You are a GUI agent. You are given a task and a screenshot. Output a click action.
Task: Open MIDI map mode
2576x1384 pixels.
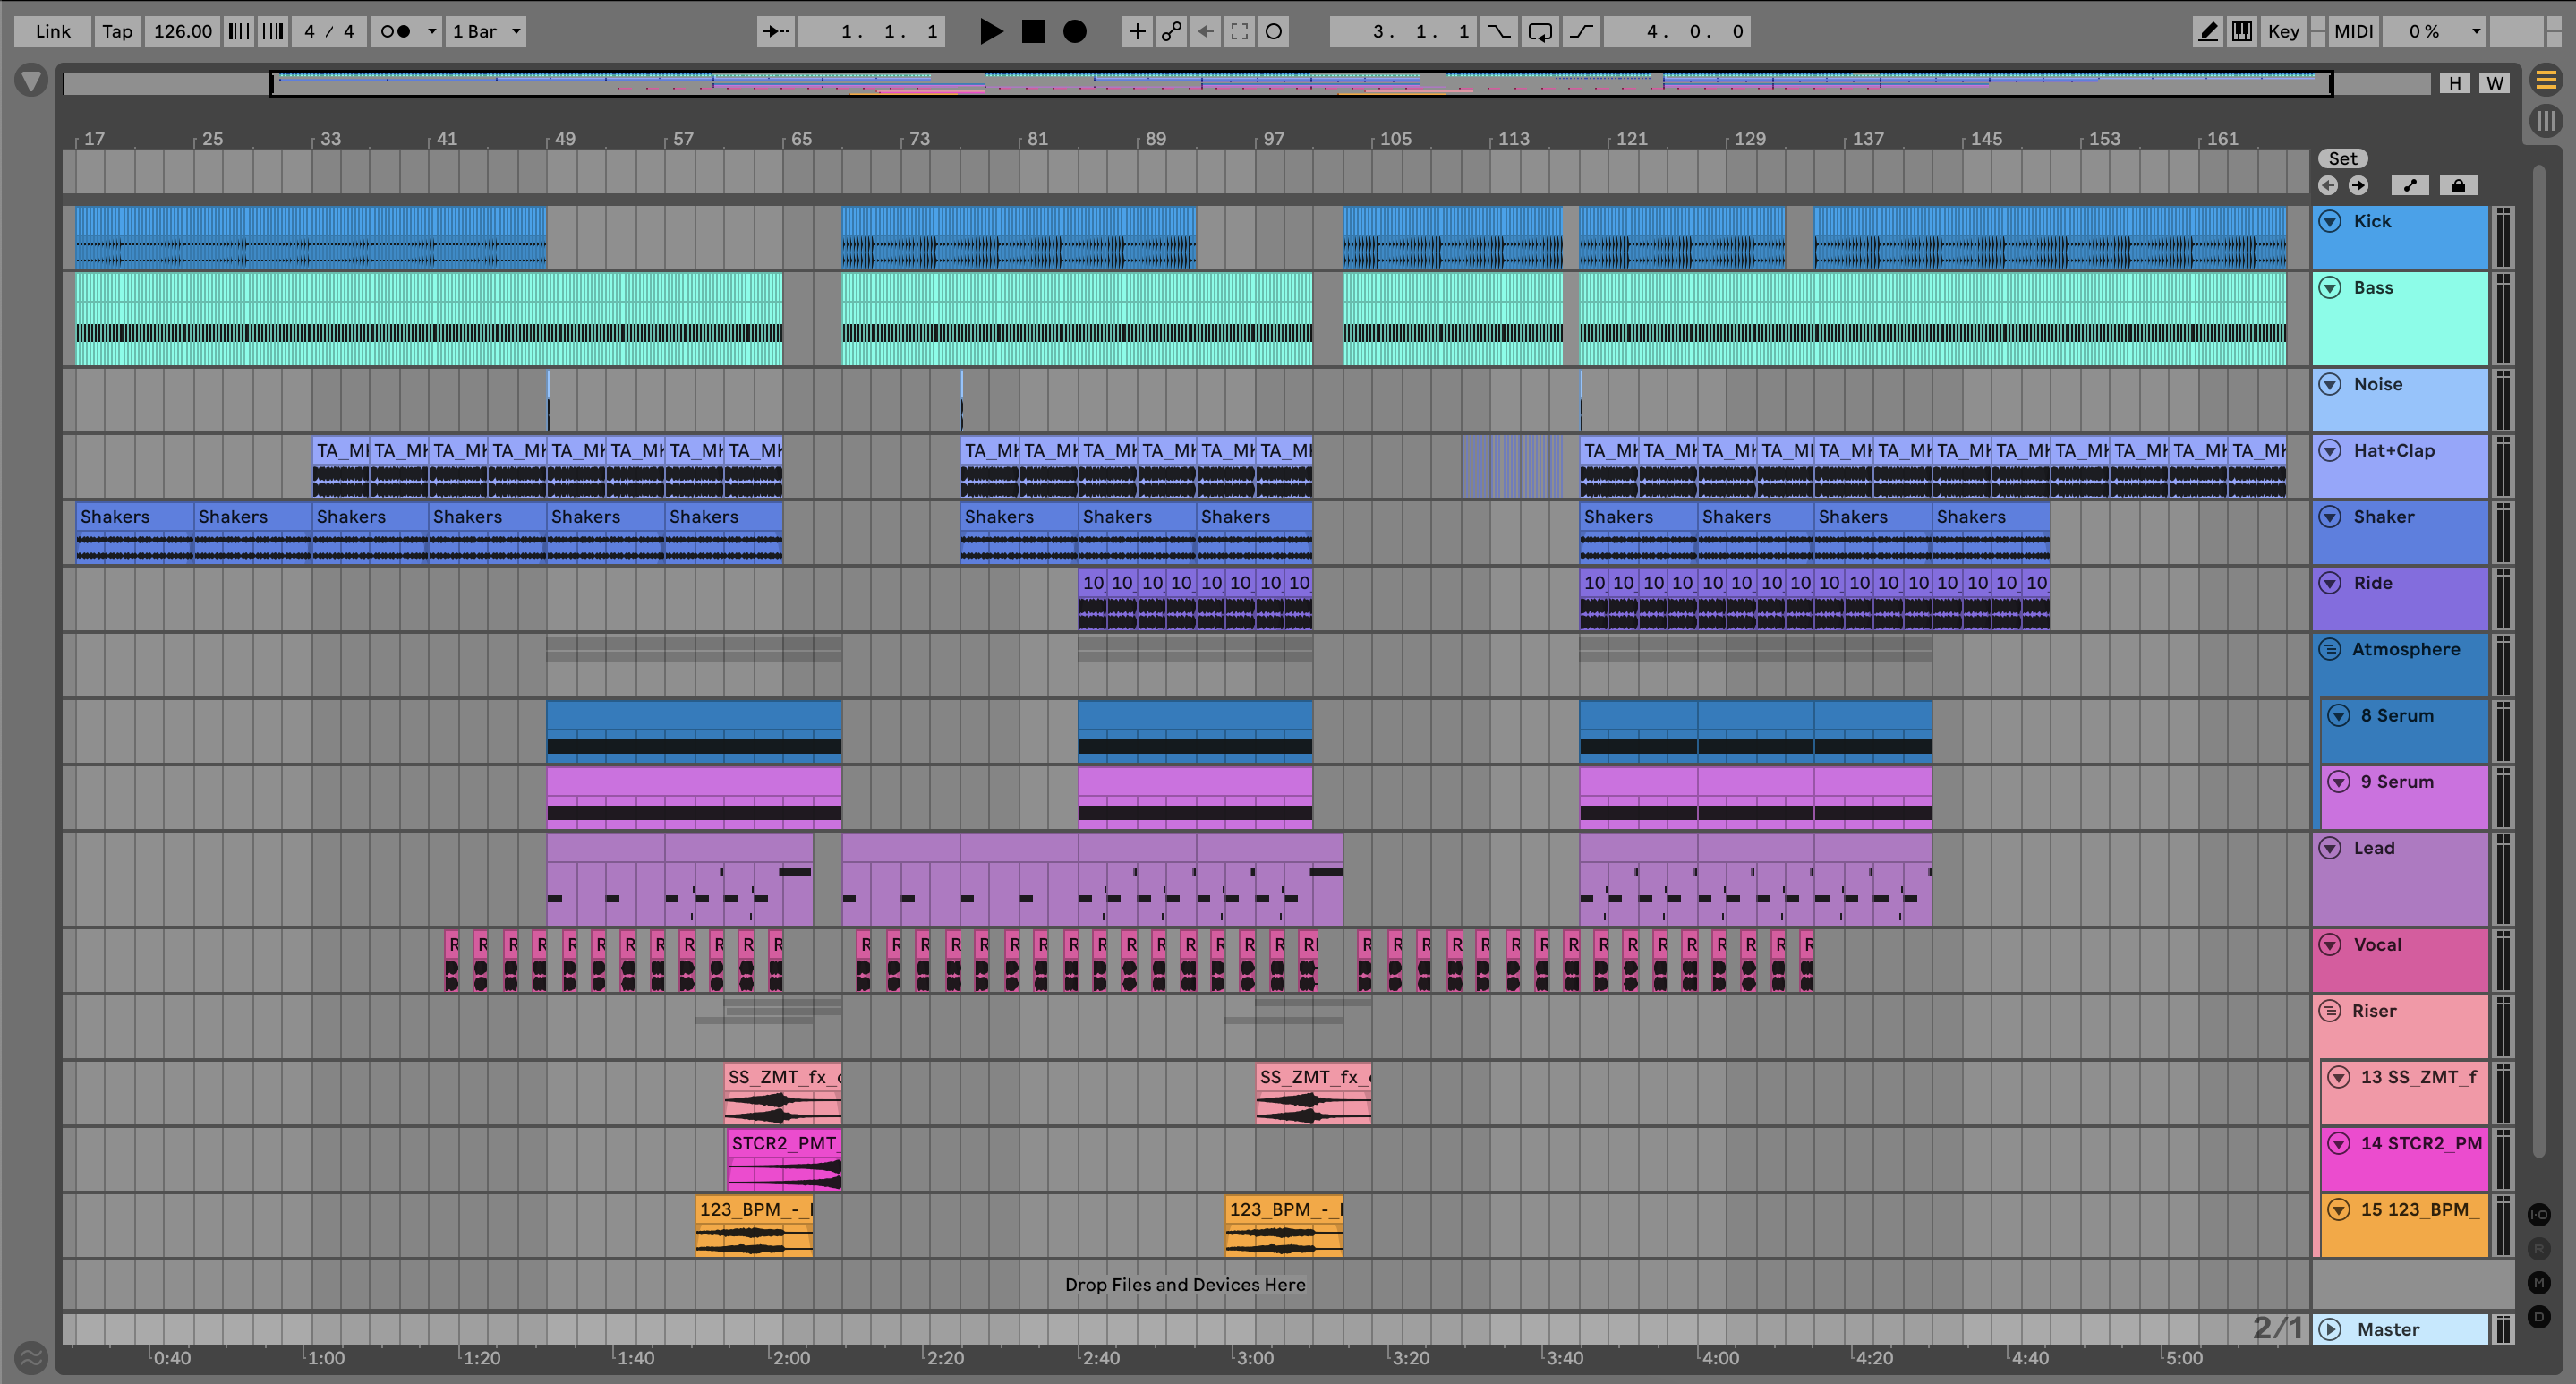coord(2353,31)
